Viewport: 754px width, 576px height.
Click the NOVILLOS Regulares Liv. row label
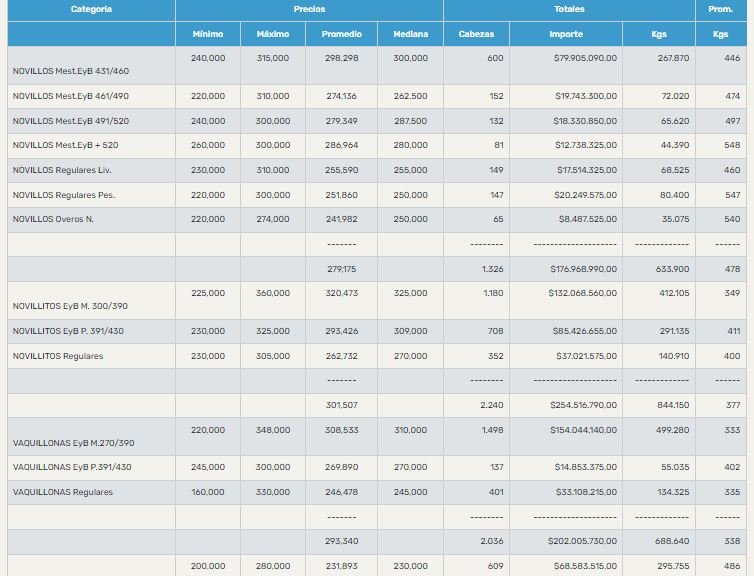[62, 171]
